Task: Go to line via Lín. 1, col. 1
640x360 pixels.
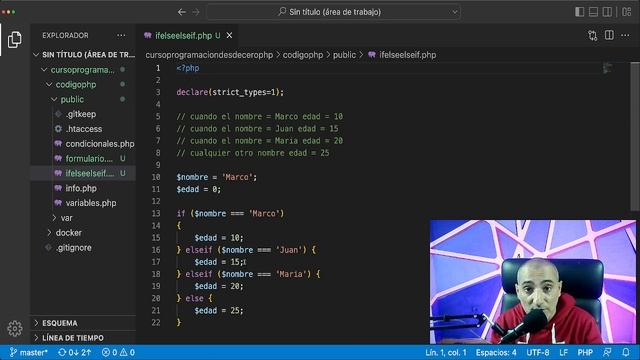Action: [446, 352]
